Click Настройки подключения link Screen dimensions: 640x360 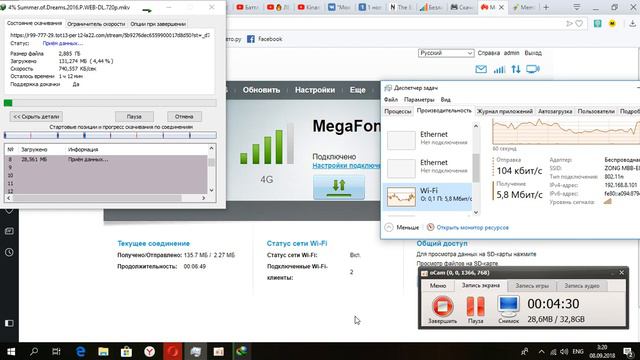[346, 165]
